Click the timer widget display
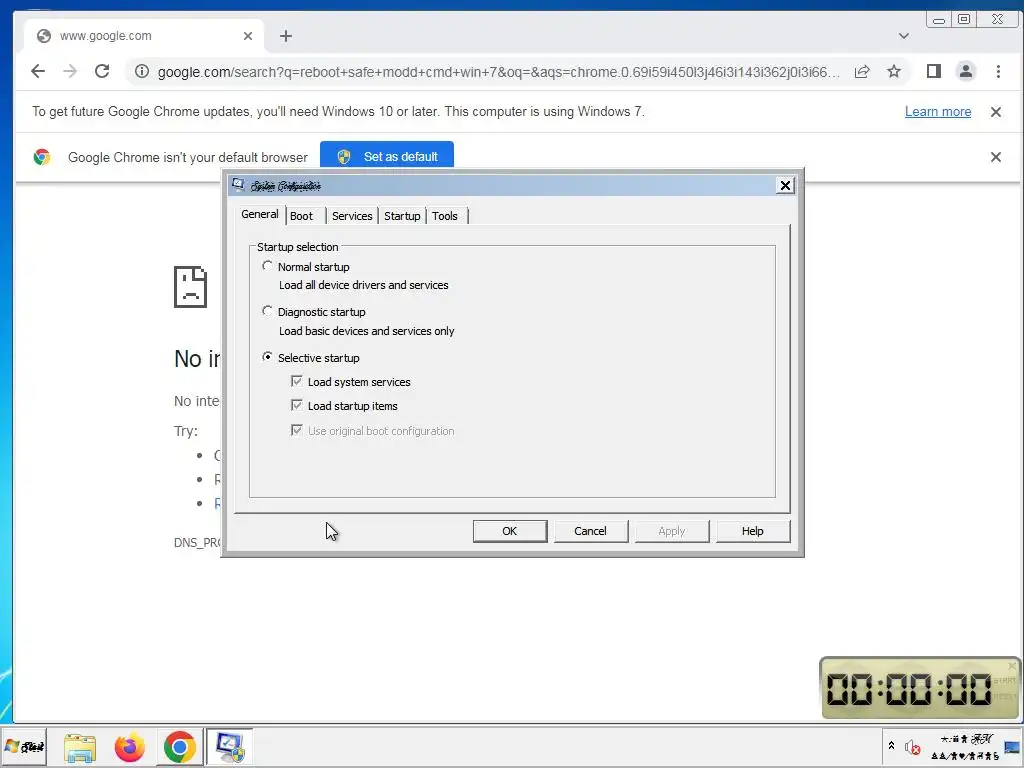 (x=909, y=689)
